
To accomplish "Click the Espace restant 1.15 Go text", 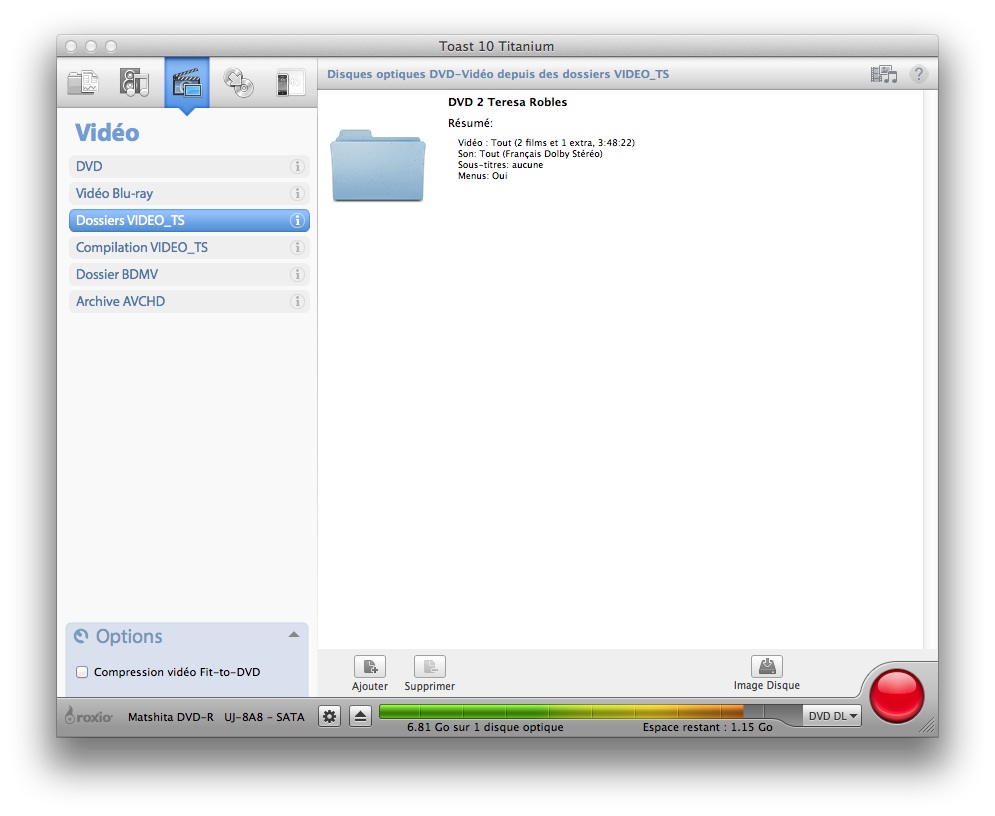I will click(708, 727).
